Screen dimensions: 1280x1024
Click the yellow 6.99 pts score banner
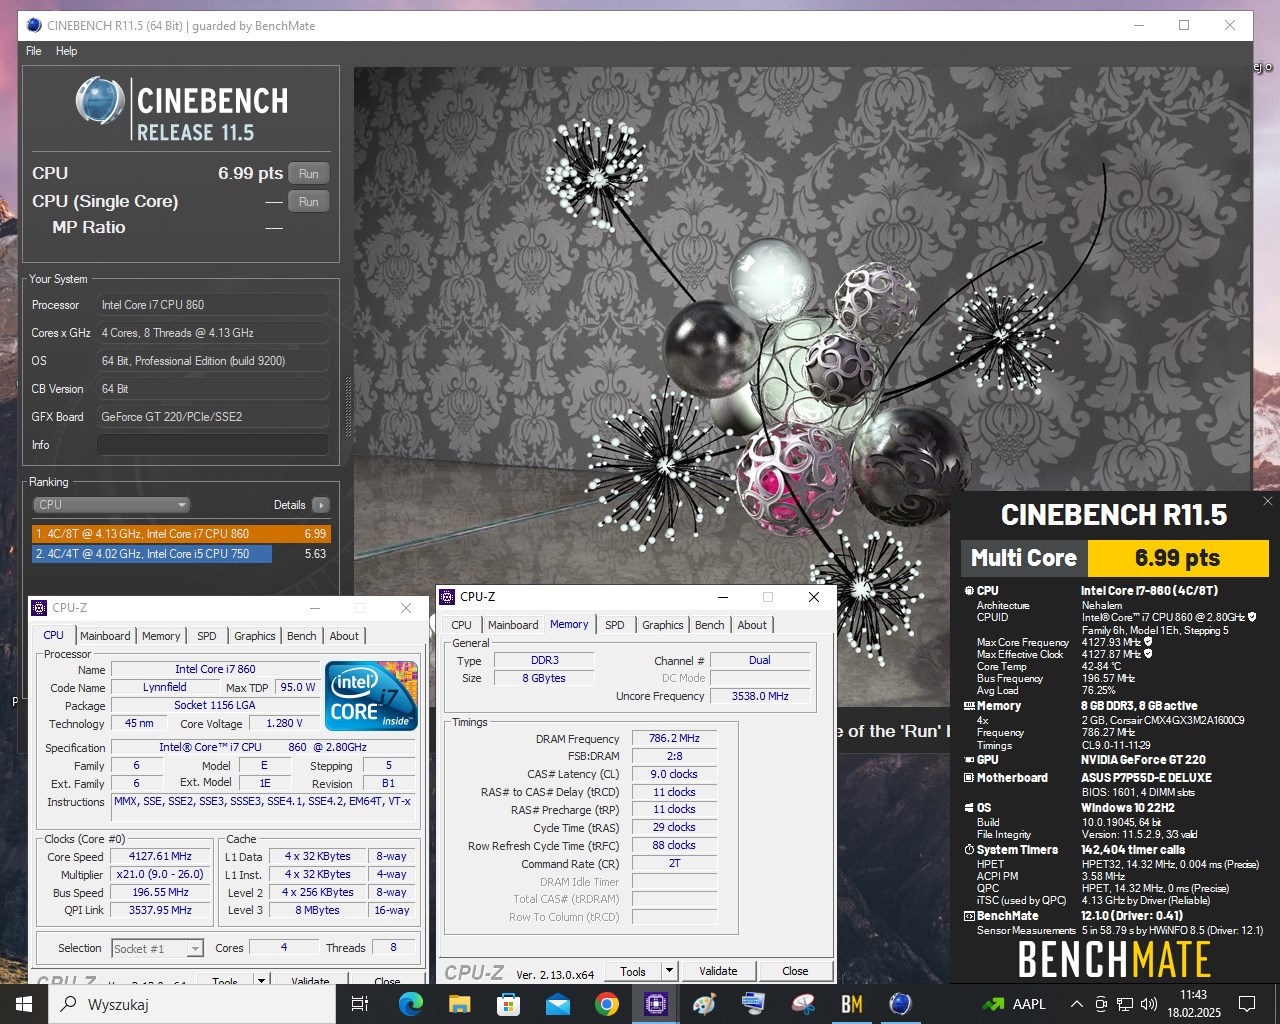pyautogui.click(x=1178, y=558)
